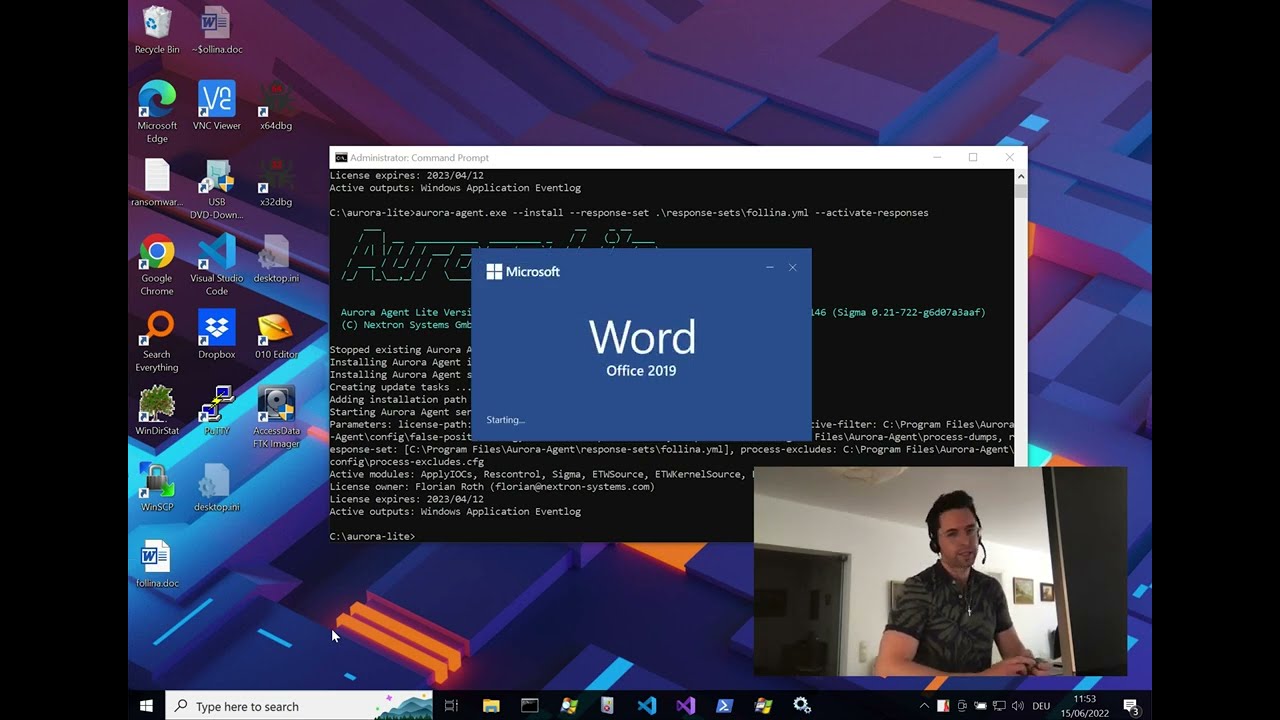Open the Settings gear on the taskbar

click(802, 706)
